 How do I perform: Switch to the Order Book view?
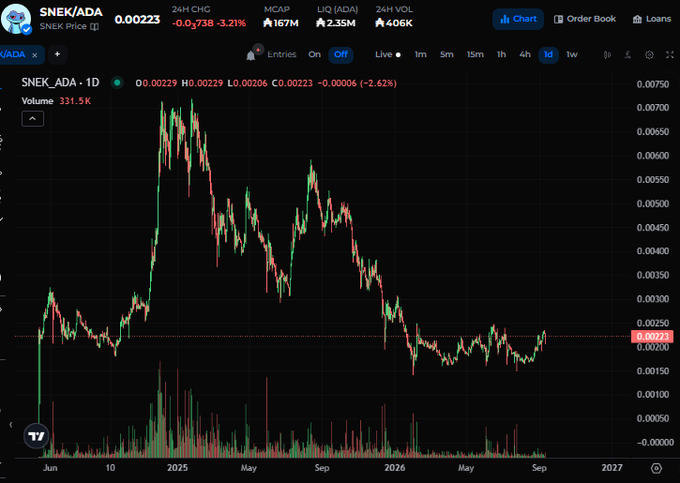585,19
